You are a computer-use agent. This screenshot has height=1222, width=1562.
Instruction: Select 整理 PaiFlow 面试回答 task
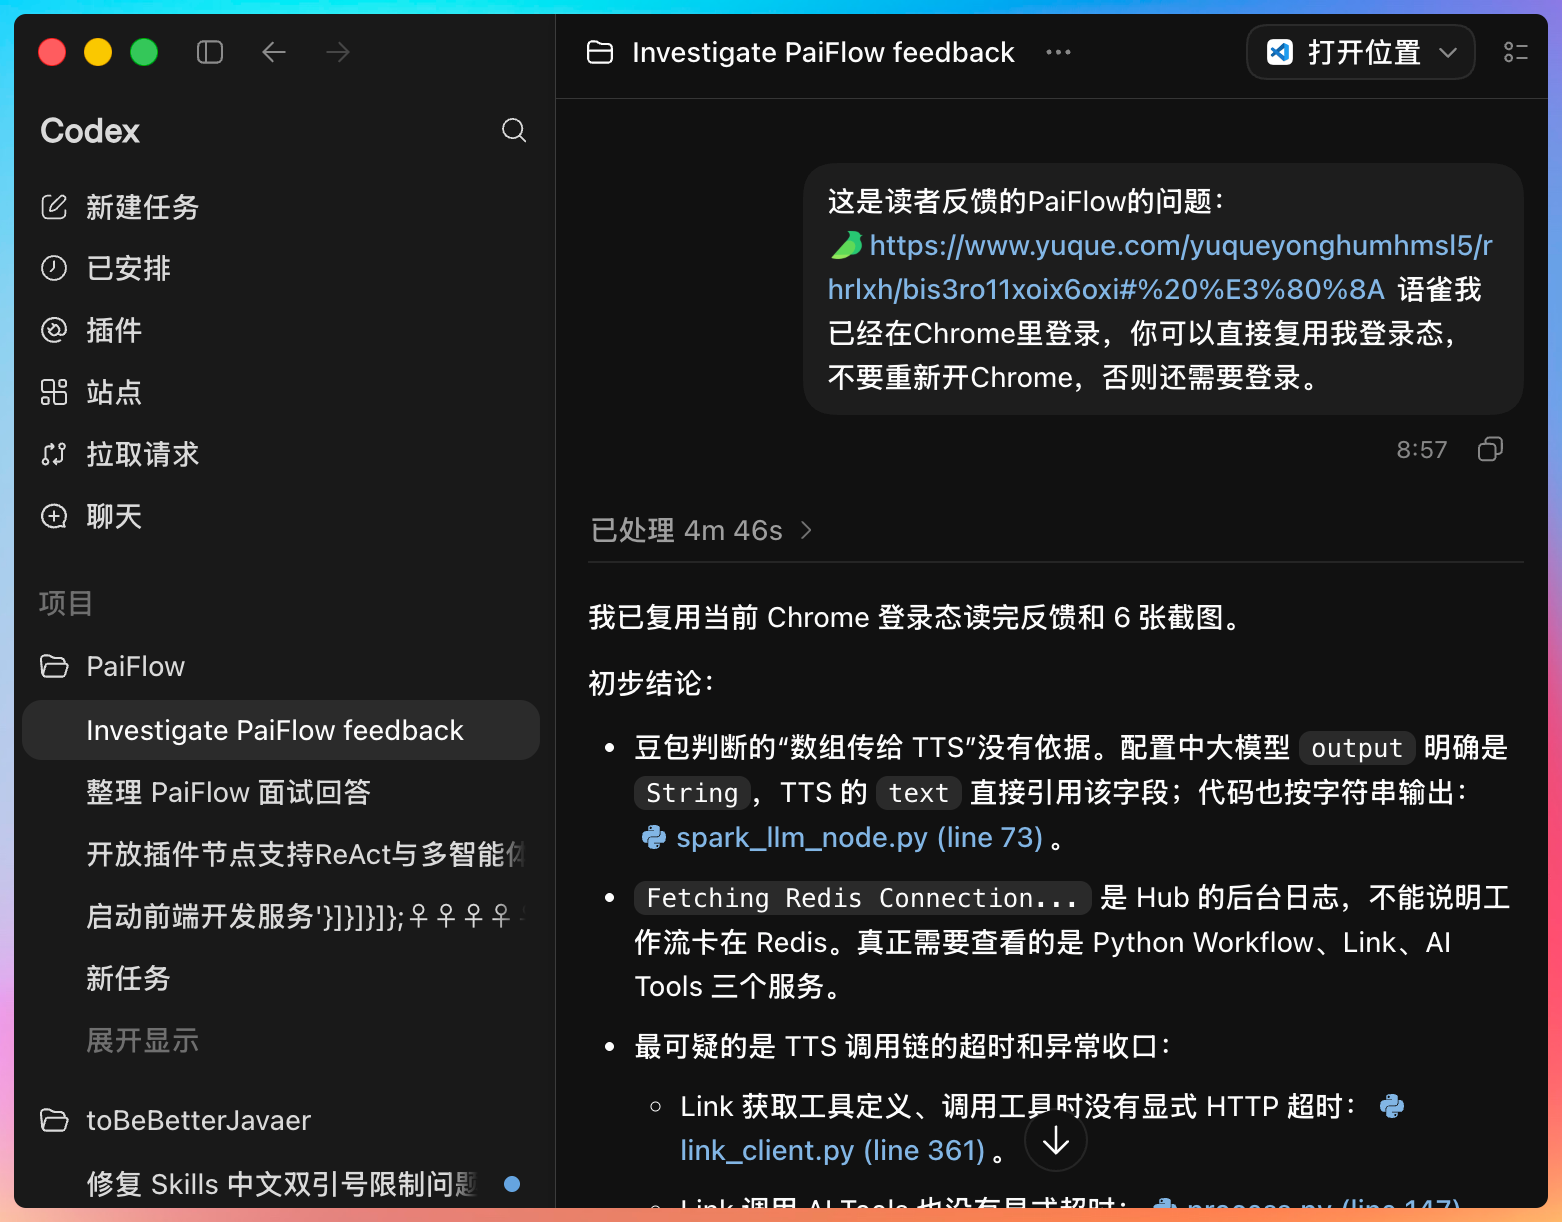point(281,792)
